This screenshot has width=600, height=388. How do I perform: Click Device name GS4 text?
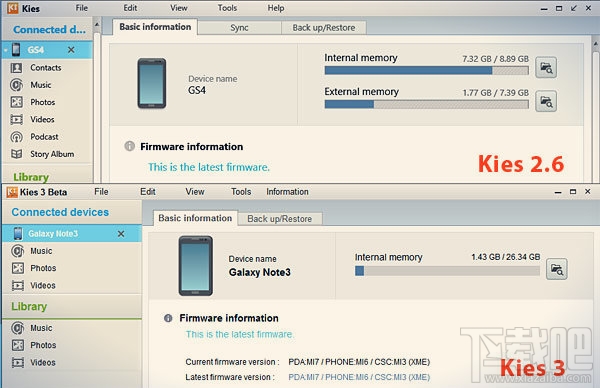click(x=197, y=90)
